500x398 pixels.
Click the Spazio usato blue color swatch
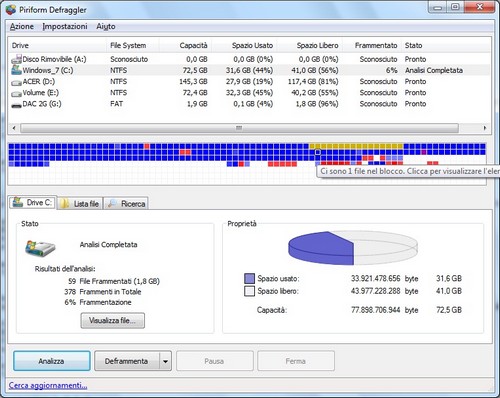(249, 278)
